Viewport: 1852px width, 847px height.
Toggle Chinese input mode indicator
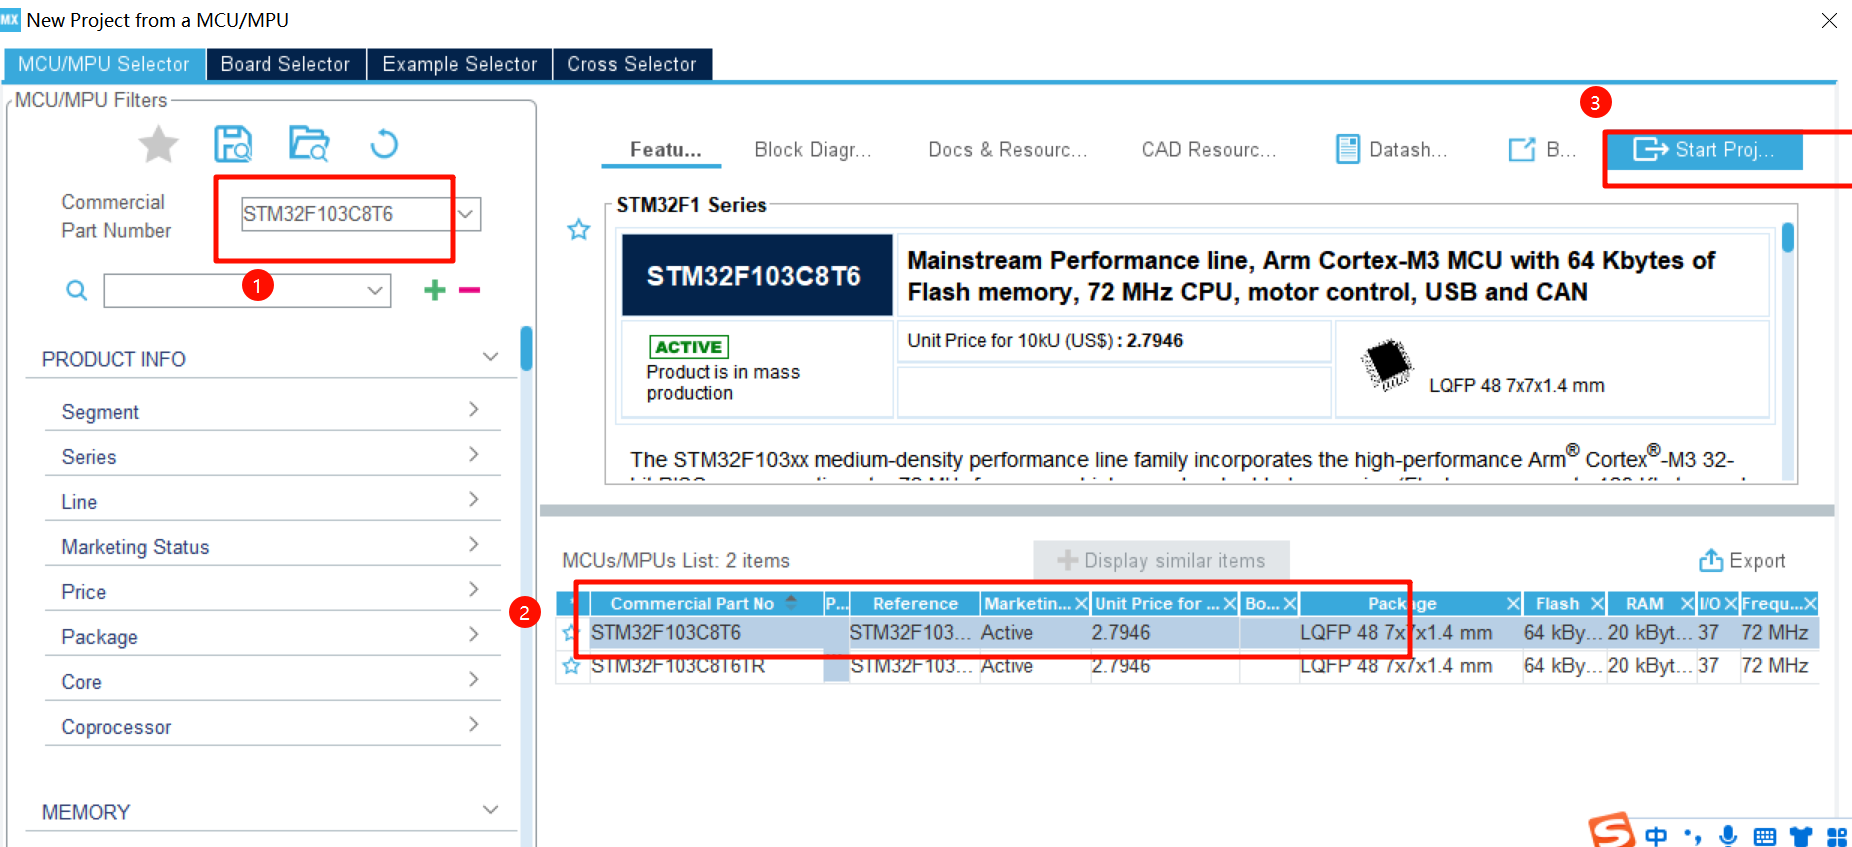coord(1656,836)
